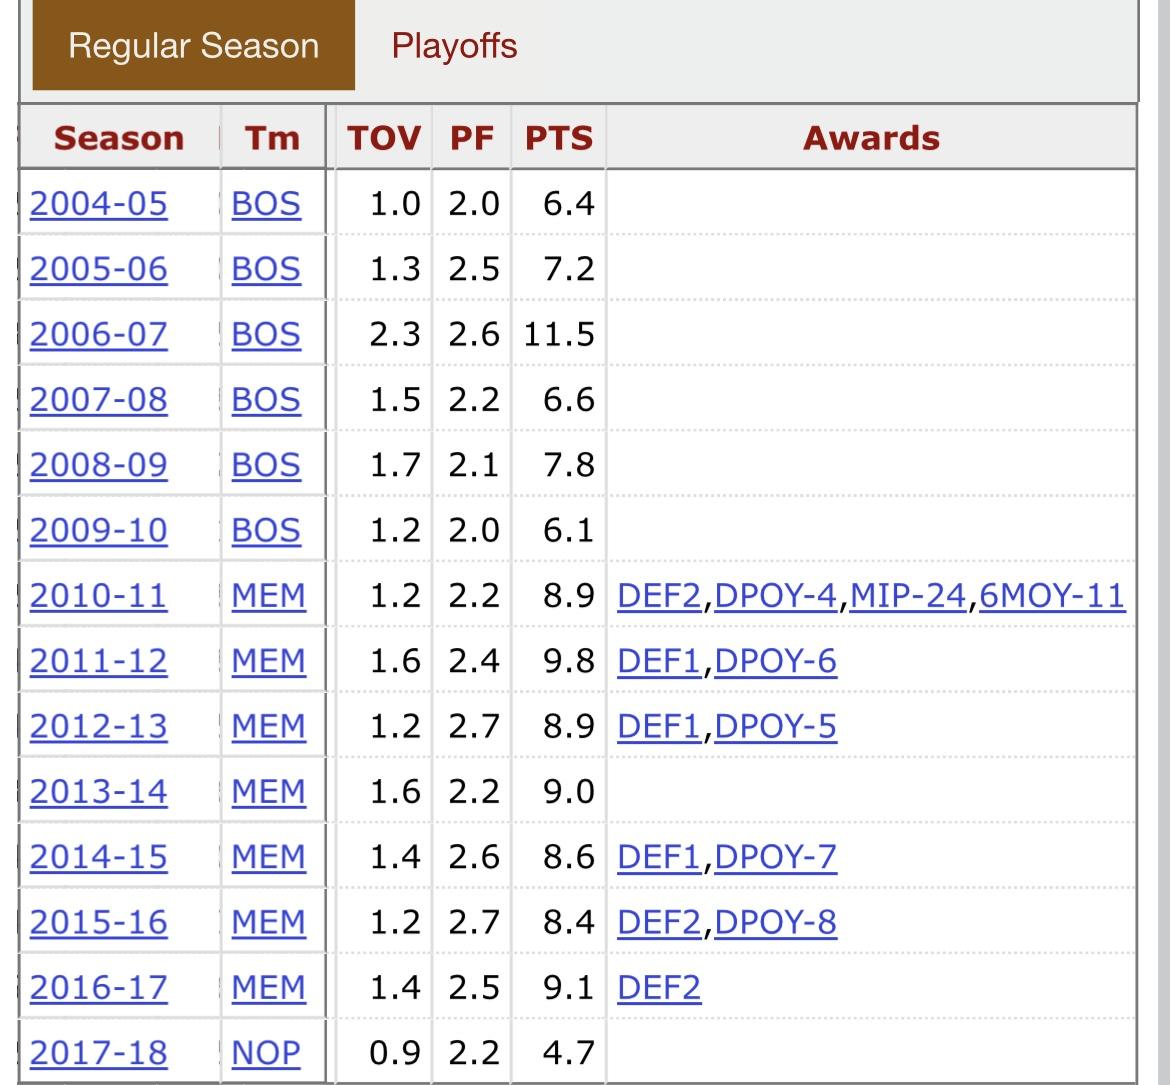This screenshot has height=1085, width=1170.
Task: Open the DEF1 link for 2011-12
Action: (x=659, y=661)
